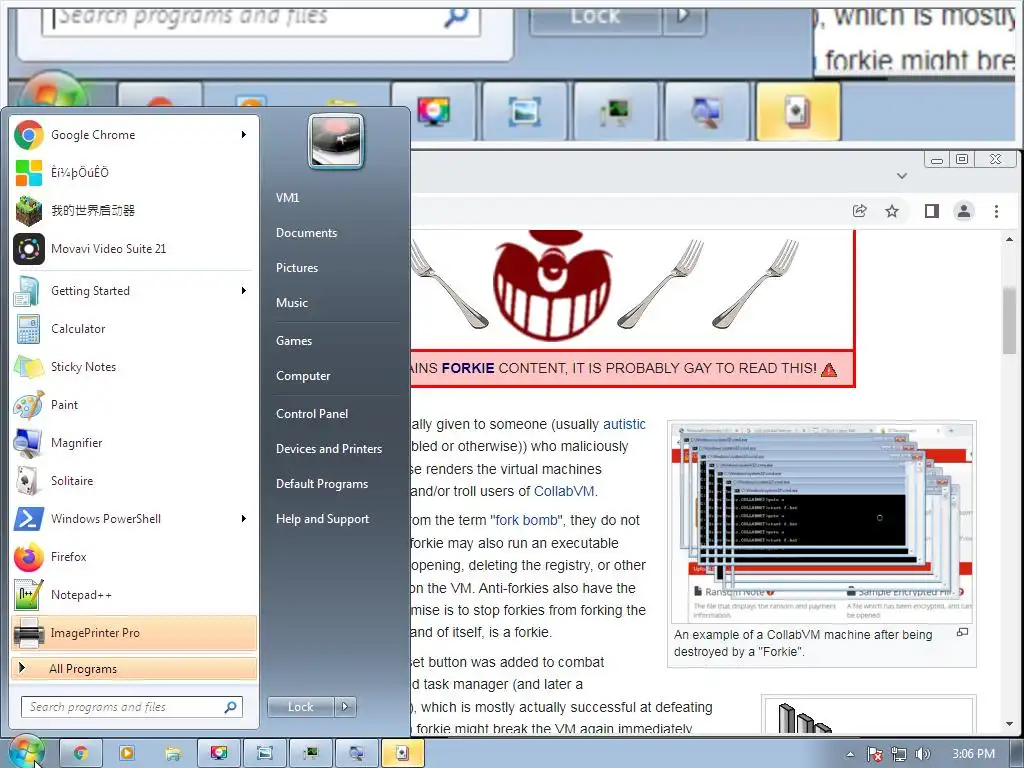1024x768 pixels.
Task: Open Notepad++ from the Start menu
Action: coord(134,595)
